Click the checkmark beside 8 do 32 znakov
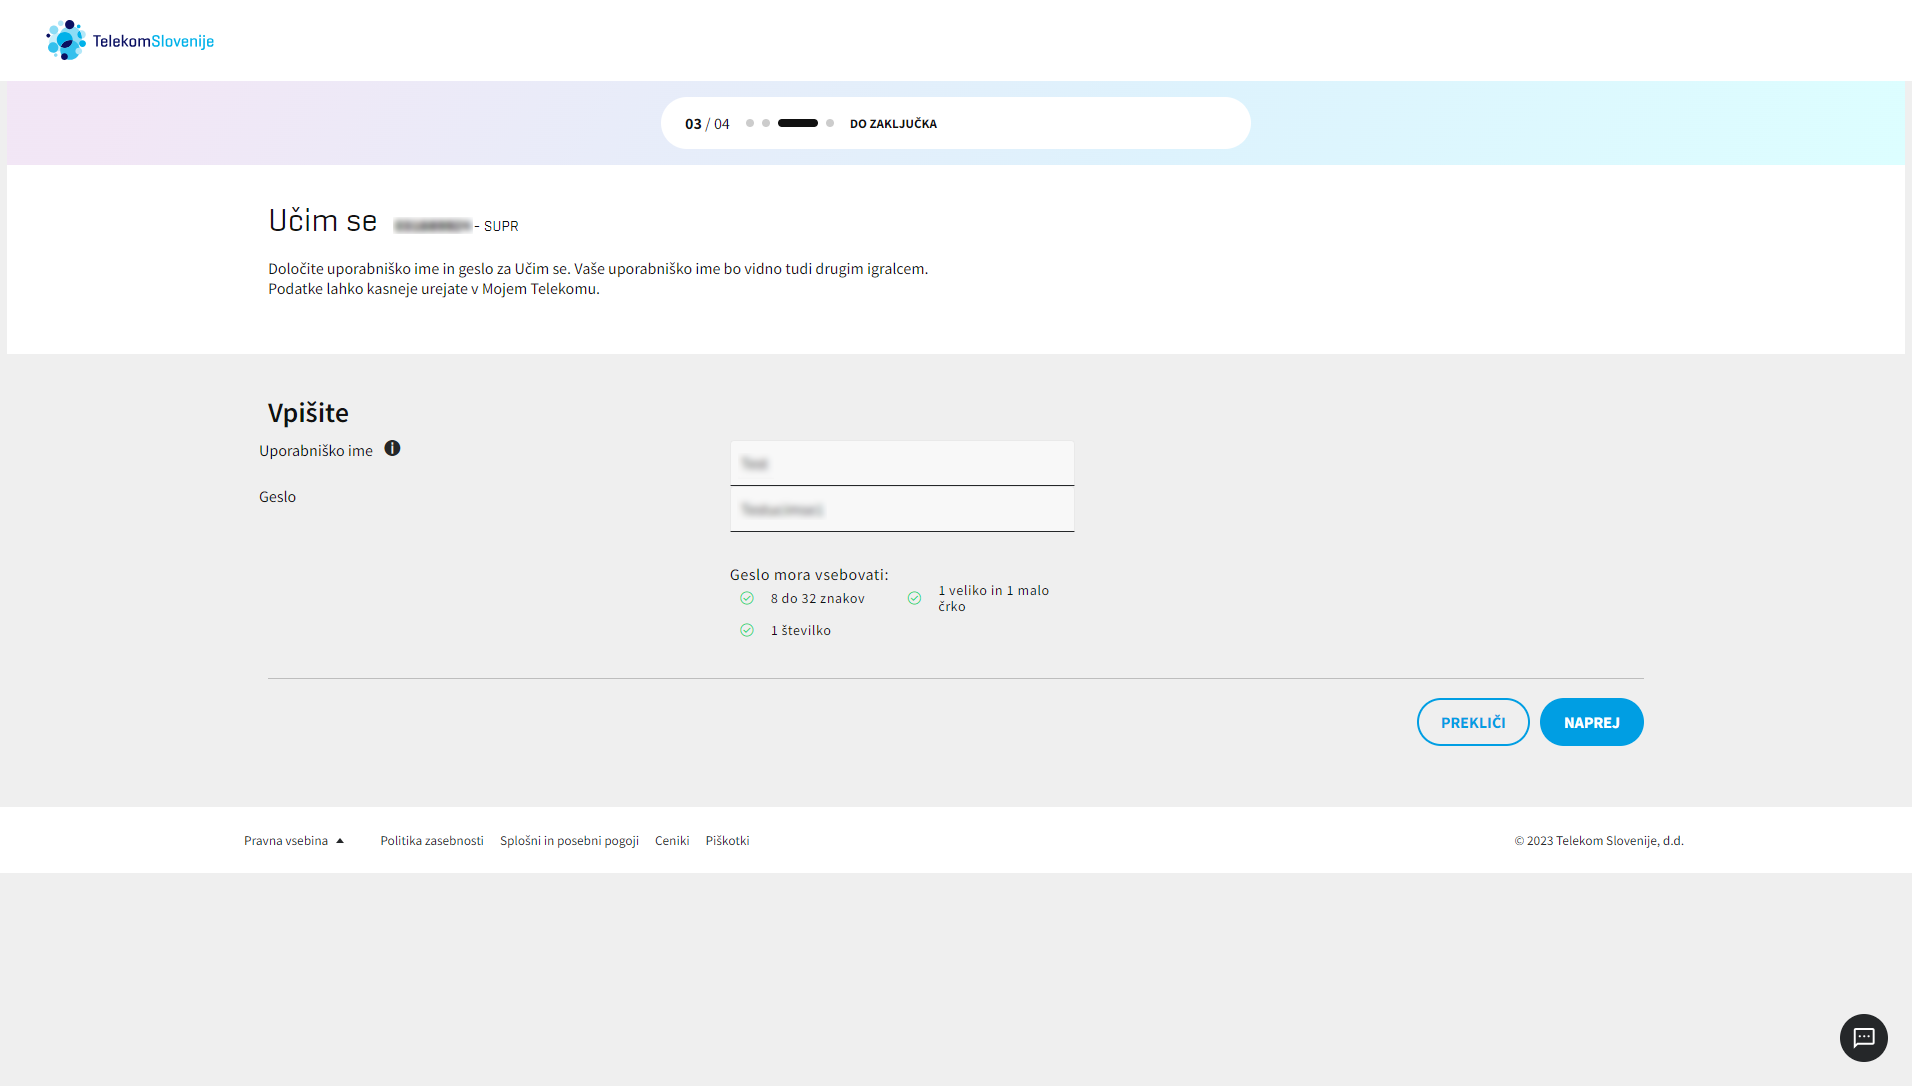The image size is (1912, 1086). tap(747, 598)
